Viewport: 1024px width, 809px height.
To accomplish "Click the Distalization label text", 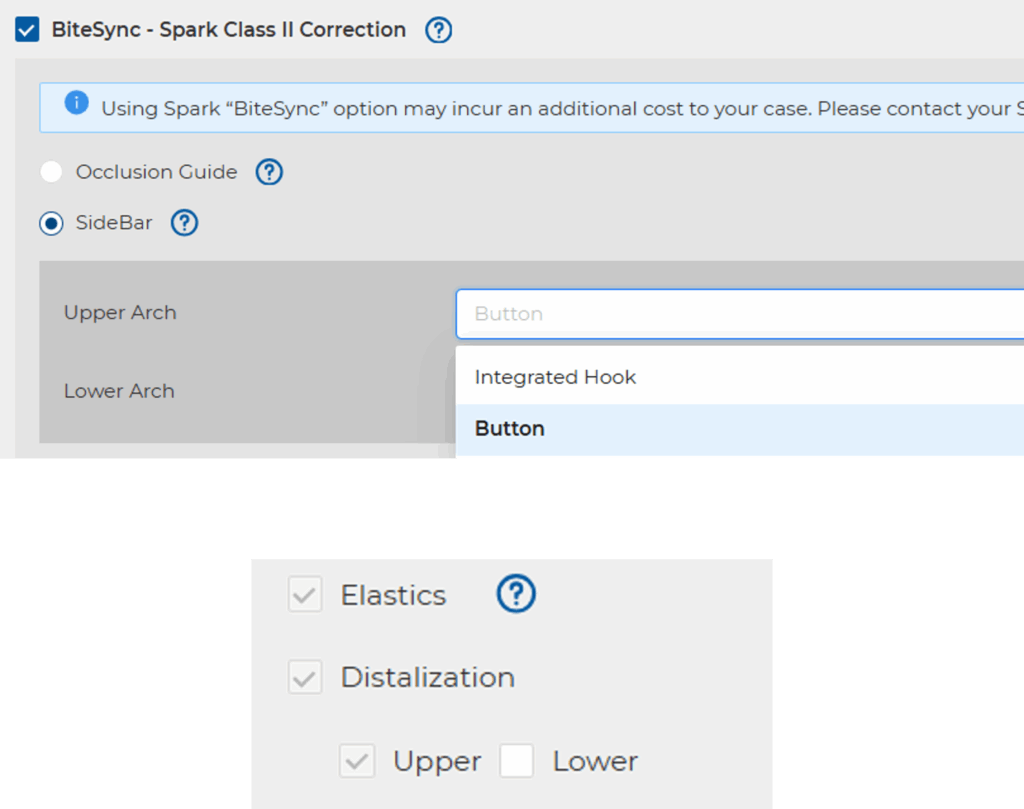I will pos(427,678).
